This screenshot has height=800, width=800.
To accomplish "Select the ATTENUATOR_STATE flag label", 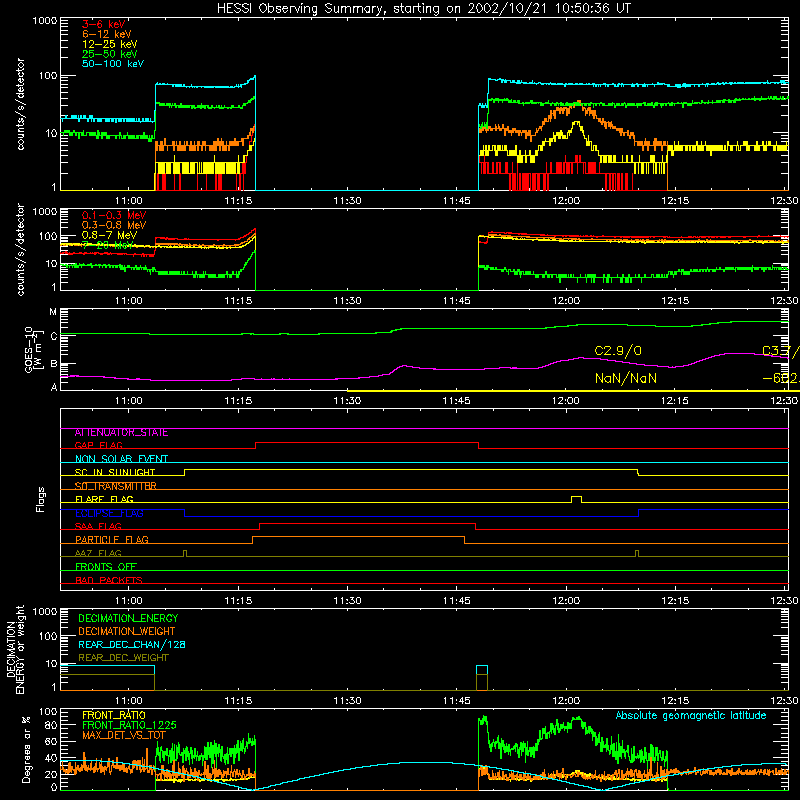I will point(121,433).
